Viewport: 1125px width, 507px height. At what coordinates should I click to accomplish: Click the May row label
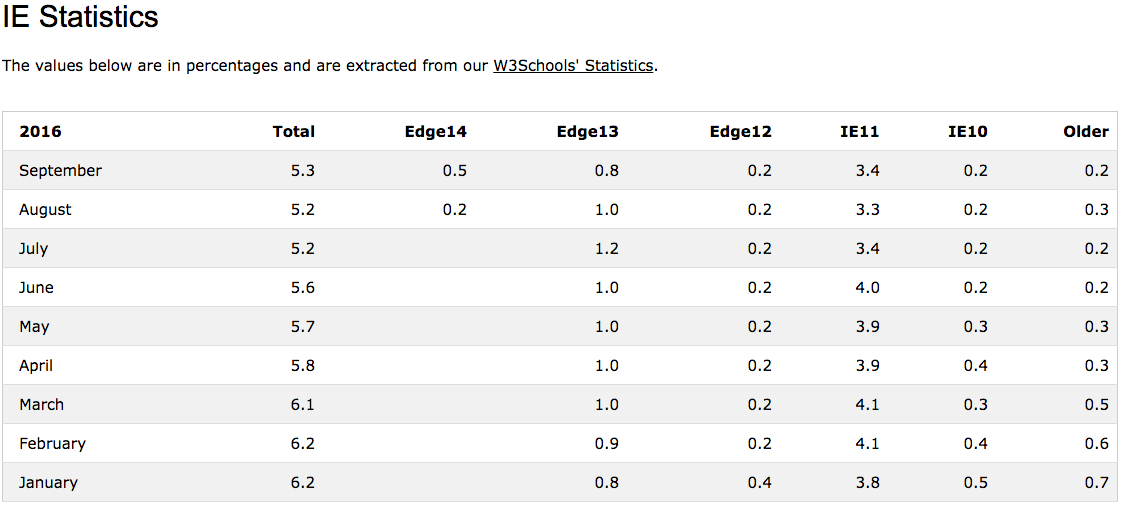pos(34,327)
